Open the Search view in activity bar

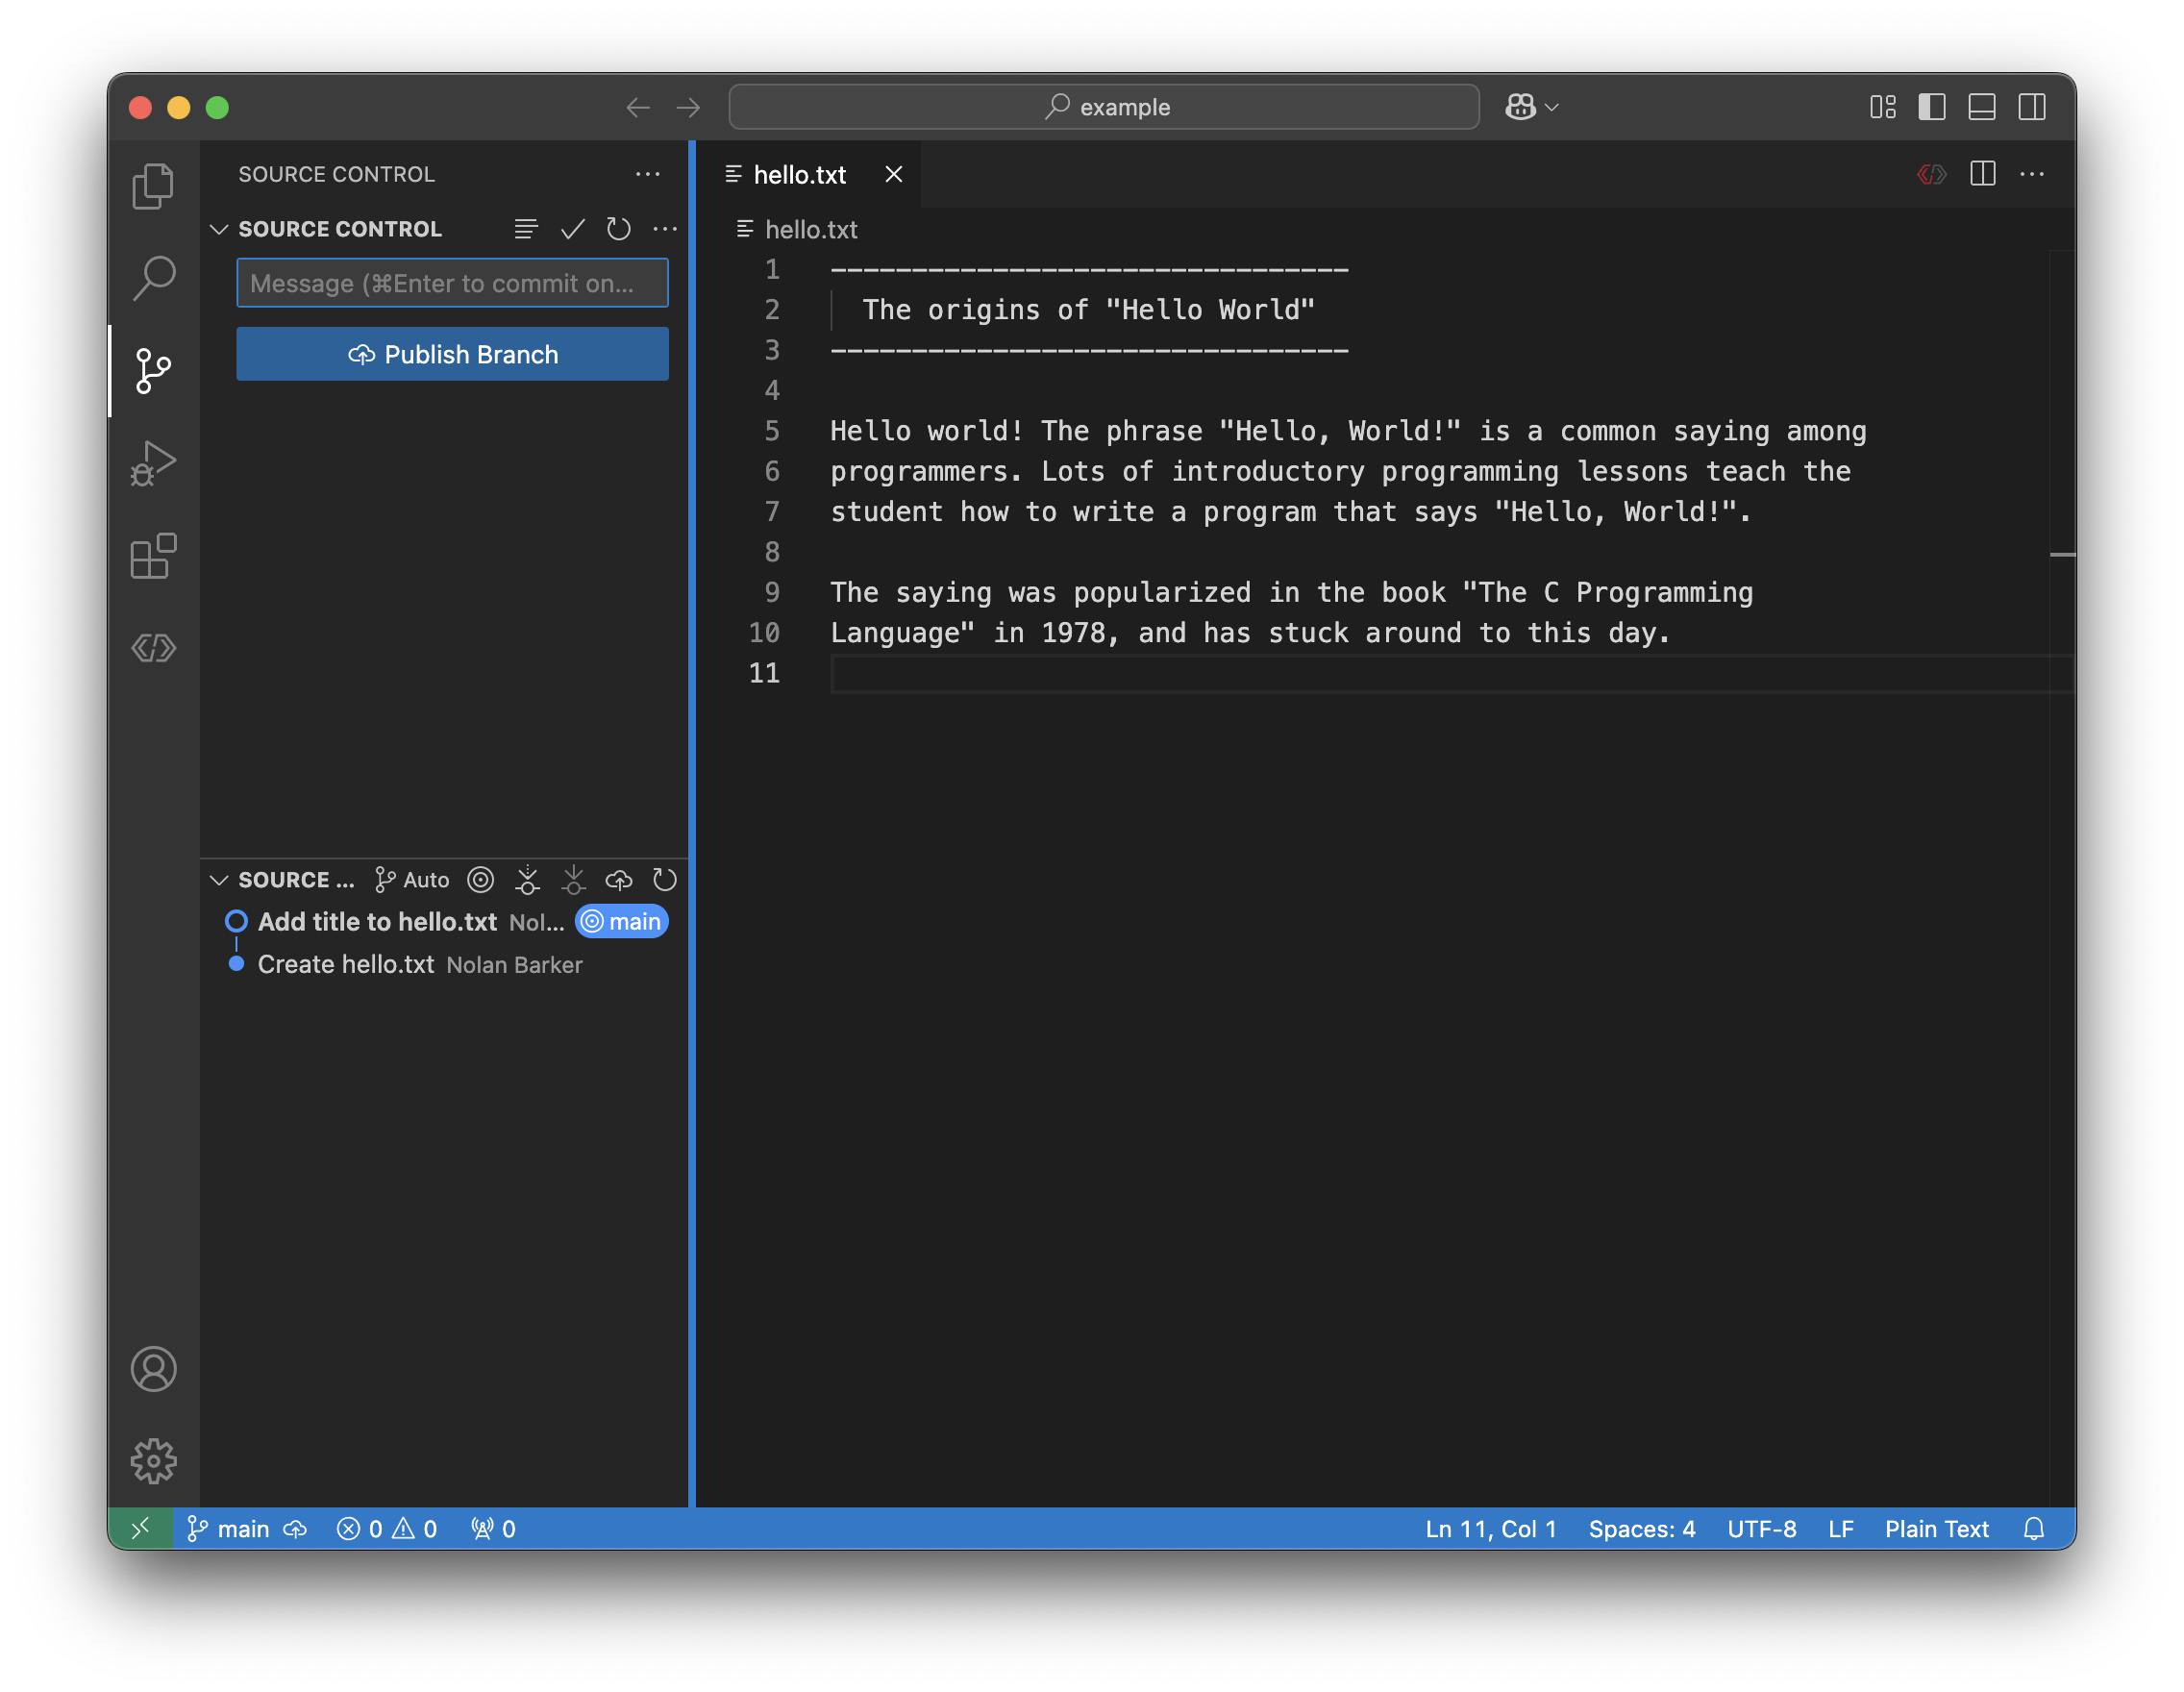coord(153,278)
